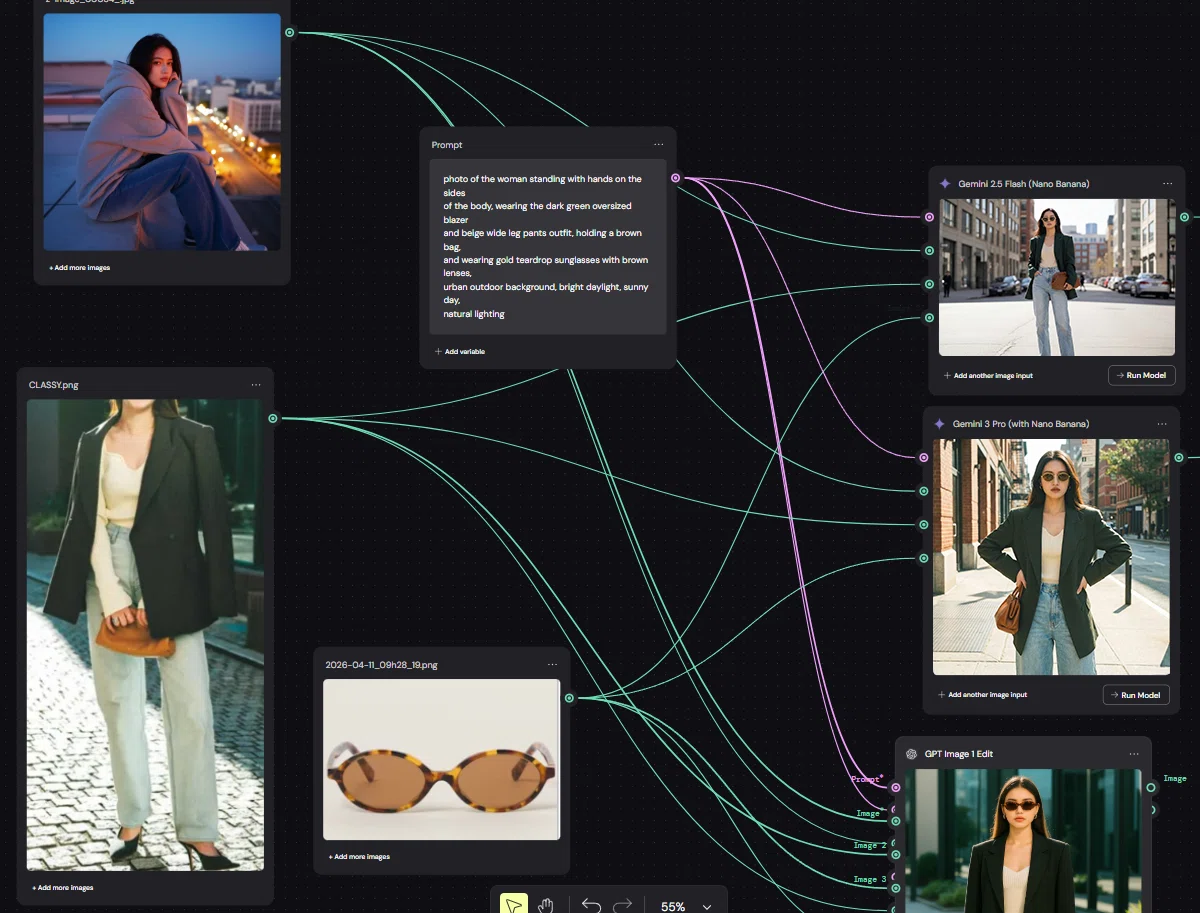
Task: Select the CLASSY.png outfit image
Action: click(145, 635)
